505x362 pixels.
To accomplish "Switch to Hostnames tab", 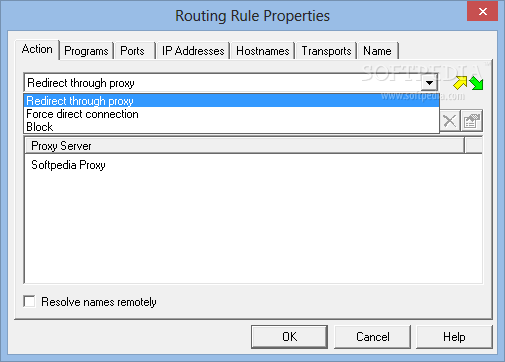I will tap(263, 51).
